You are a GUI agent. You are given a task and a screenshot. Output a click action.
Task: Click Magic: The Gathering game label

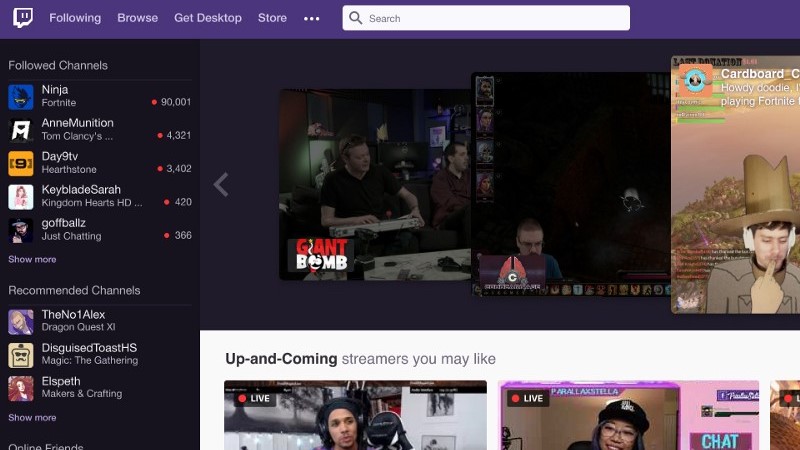(90, 360)
